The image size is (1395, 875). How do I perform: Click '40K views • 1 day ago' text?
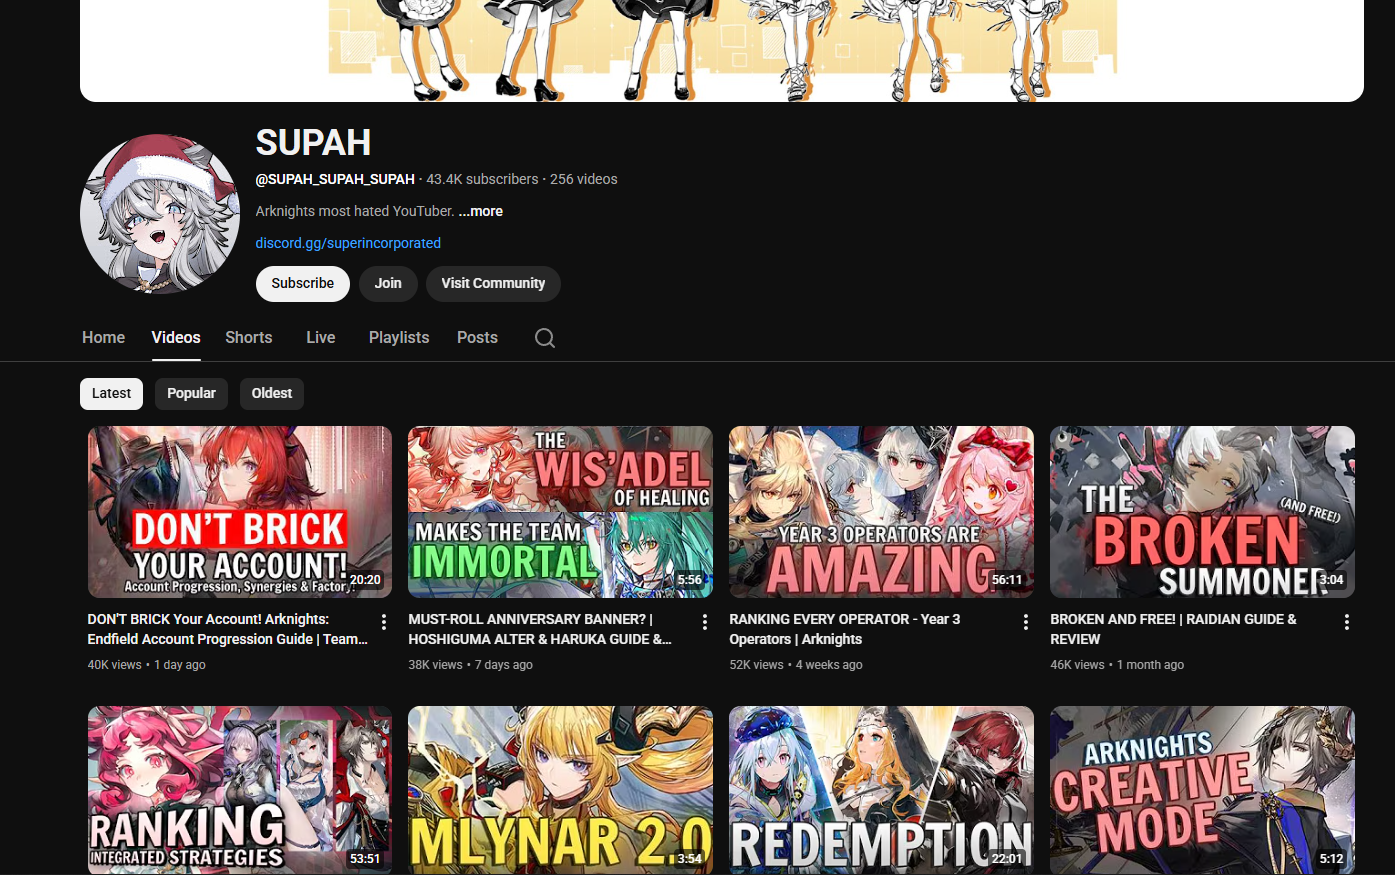tap(146, 665)
